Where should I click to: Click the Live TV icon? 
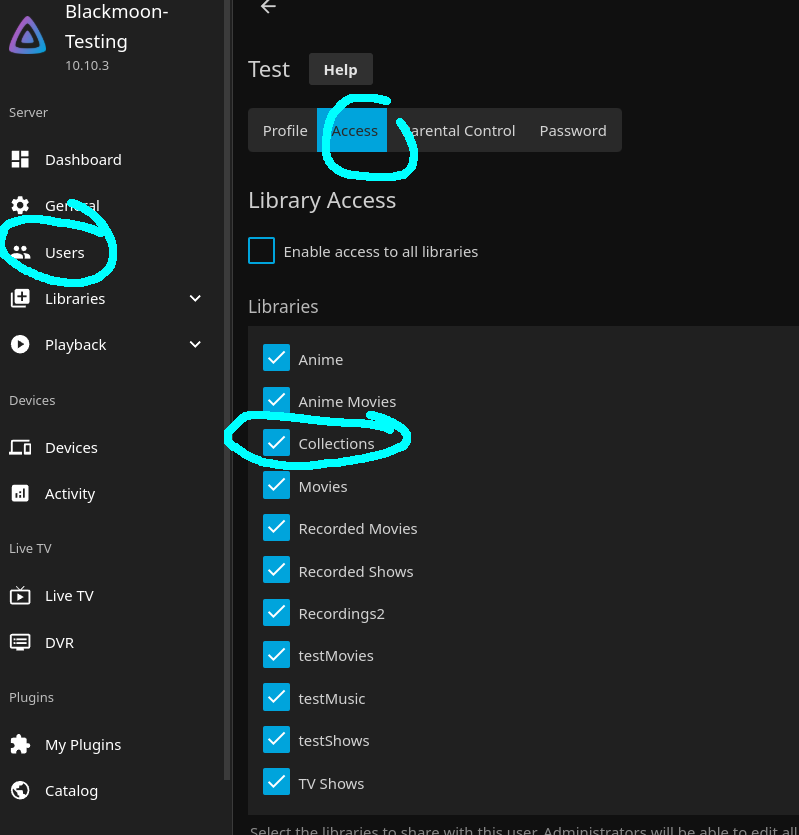click(20, 596)
